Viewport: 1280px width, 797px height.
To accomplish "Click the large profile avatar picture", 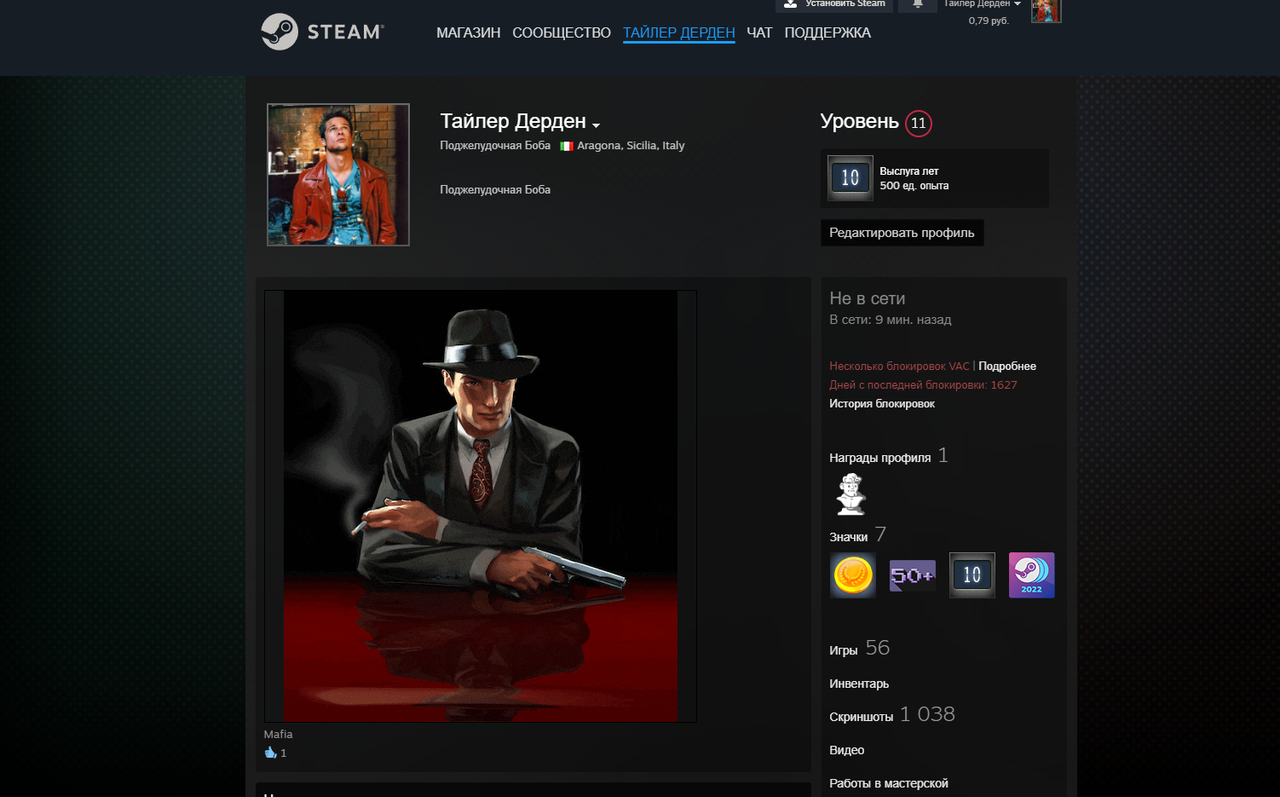I will (x=338, y=175).
